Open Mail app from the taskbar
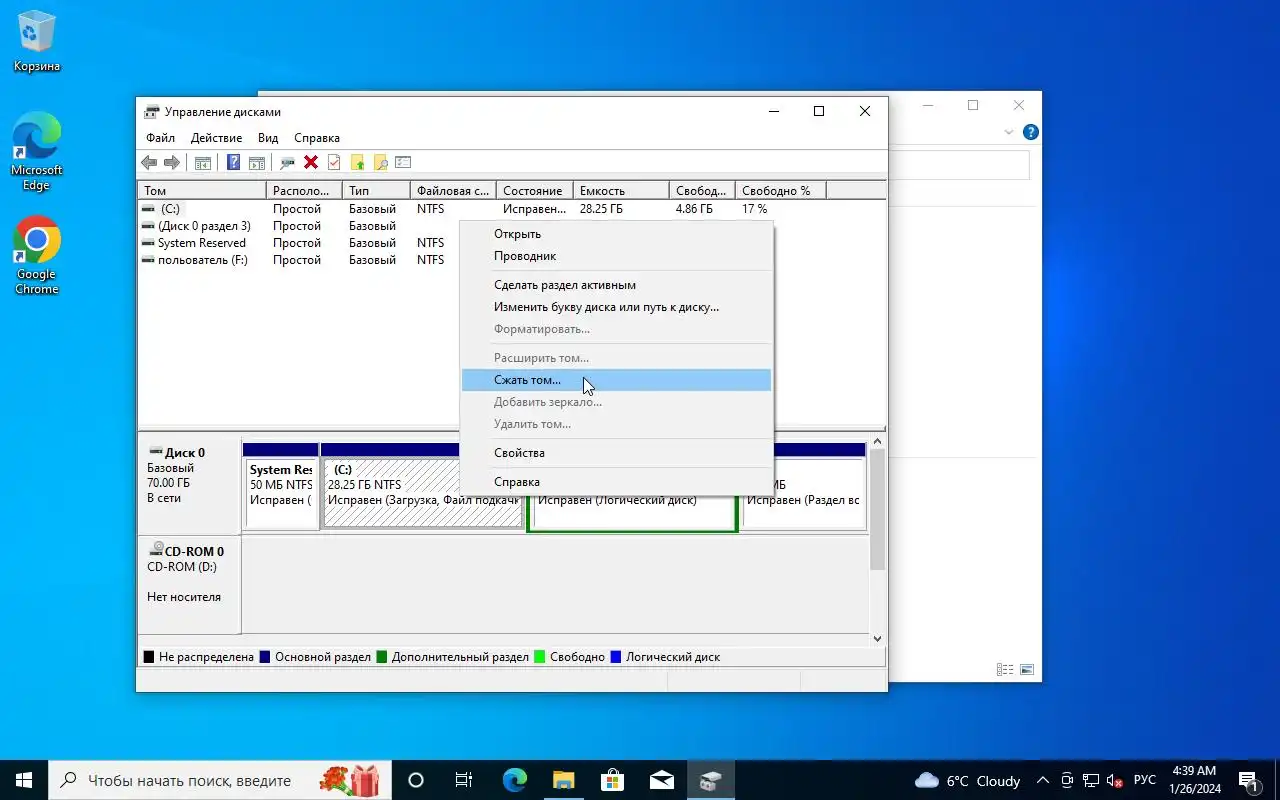The image size is (1280, 800). pyautogui.click(x=661, y=780)
